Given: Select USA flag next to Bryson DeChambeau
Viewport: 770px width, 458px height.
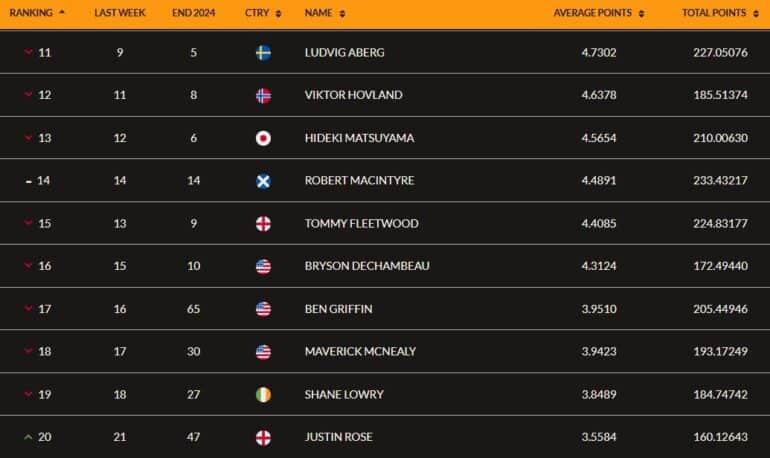Looking at the screenshot, I should (263, 267).
